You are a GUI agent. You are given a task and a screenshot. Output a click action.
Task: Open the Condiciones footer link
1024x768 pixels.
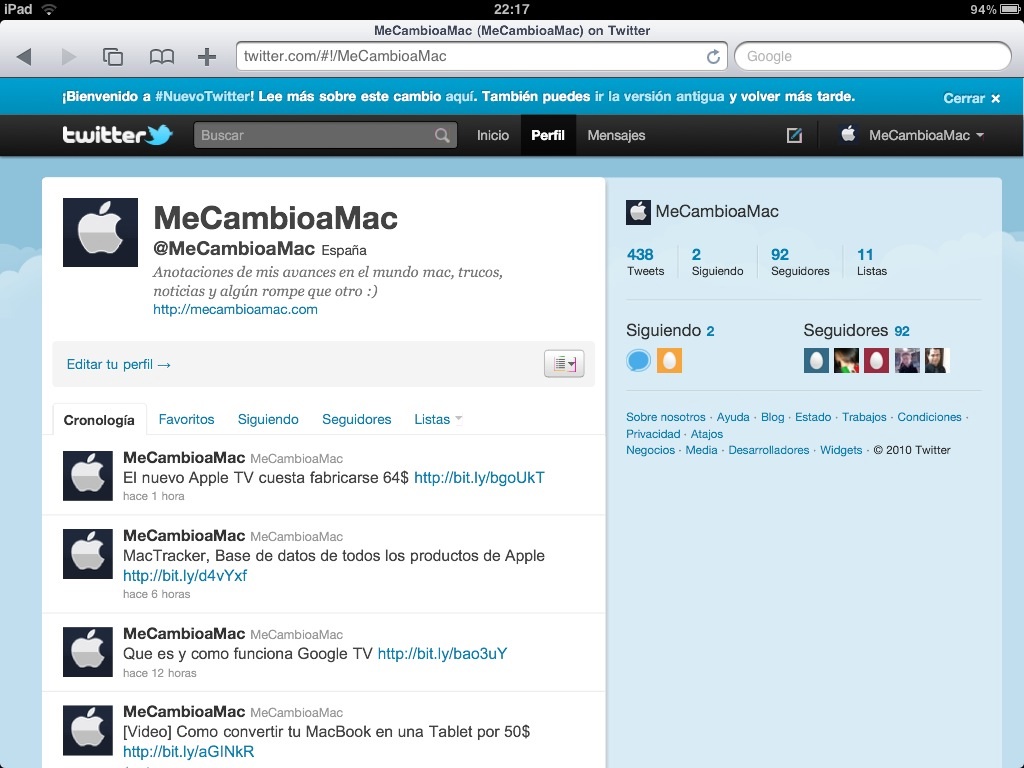929,417
